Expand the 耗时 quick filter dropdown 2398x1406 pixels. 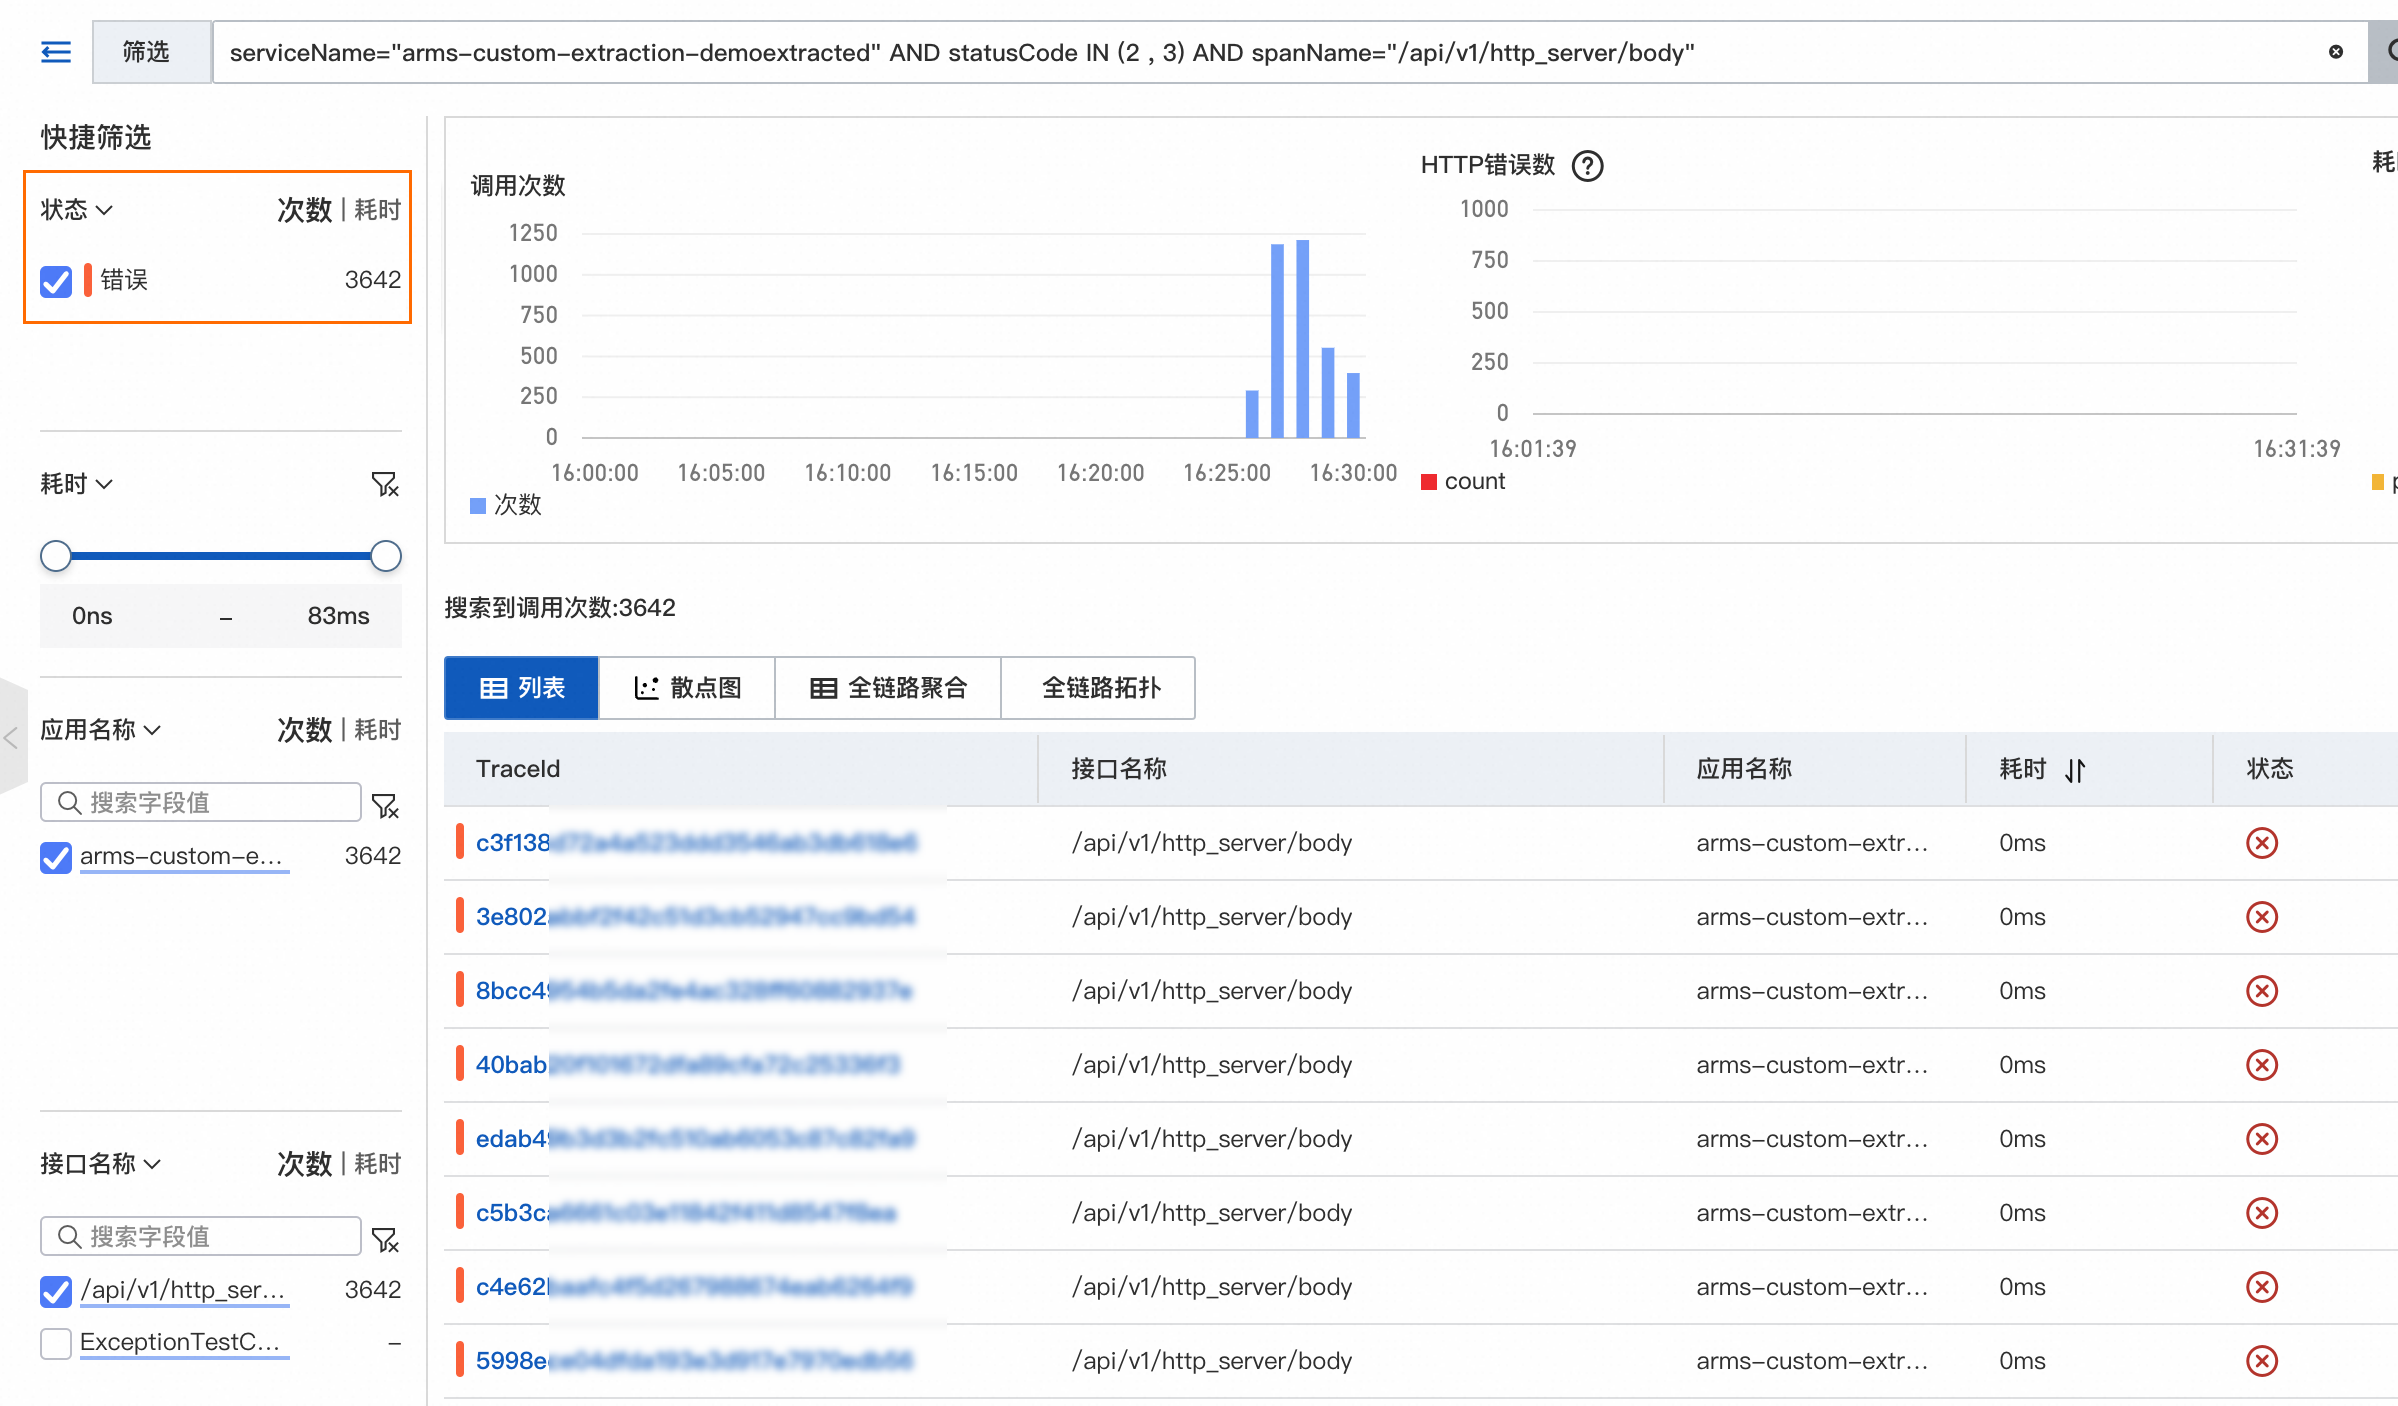pos(77,484)
